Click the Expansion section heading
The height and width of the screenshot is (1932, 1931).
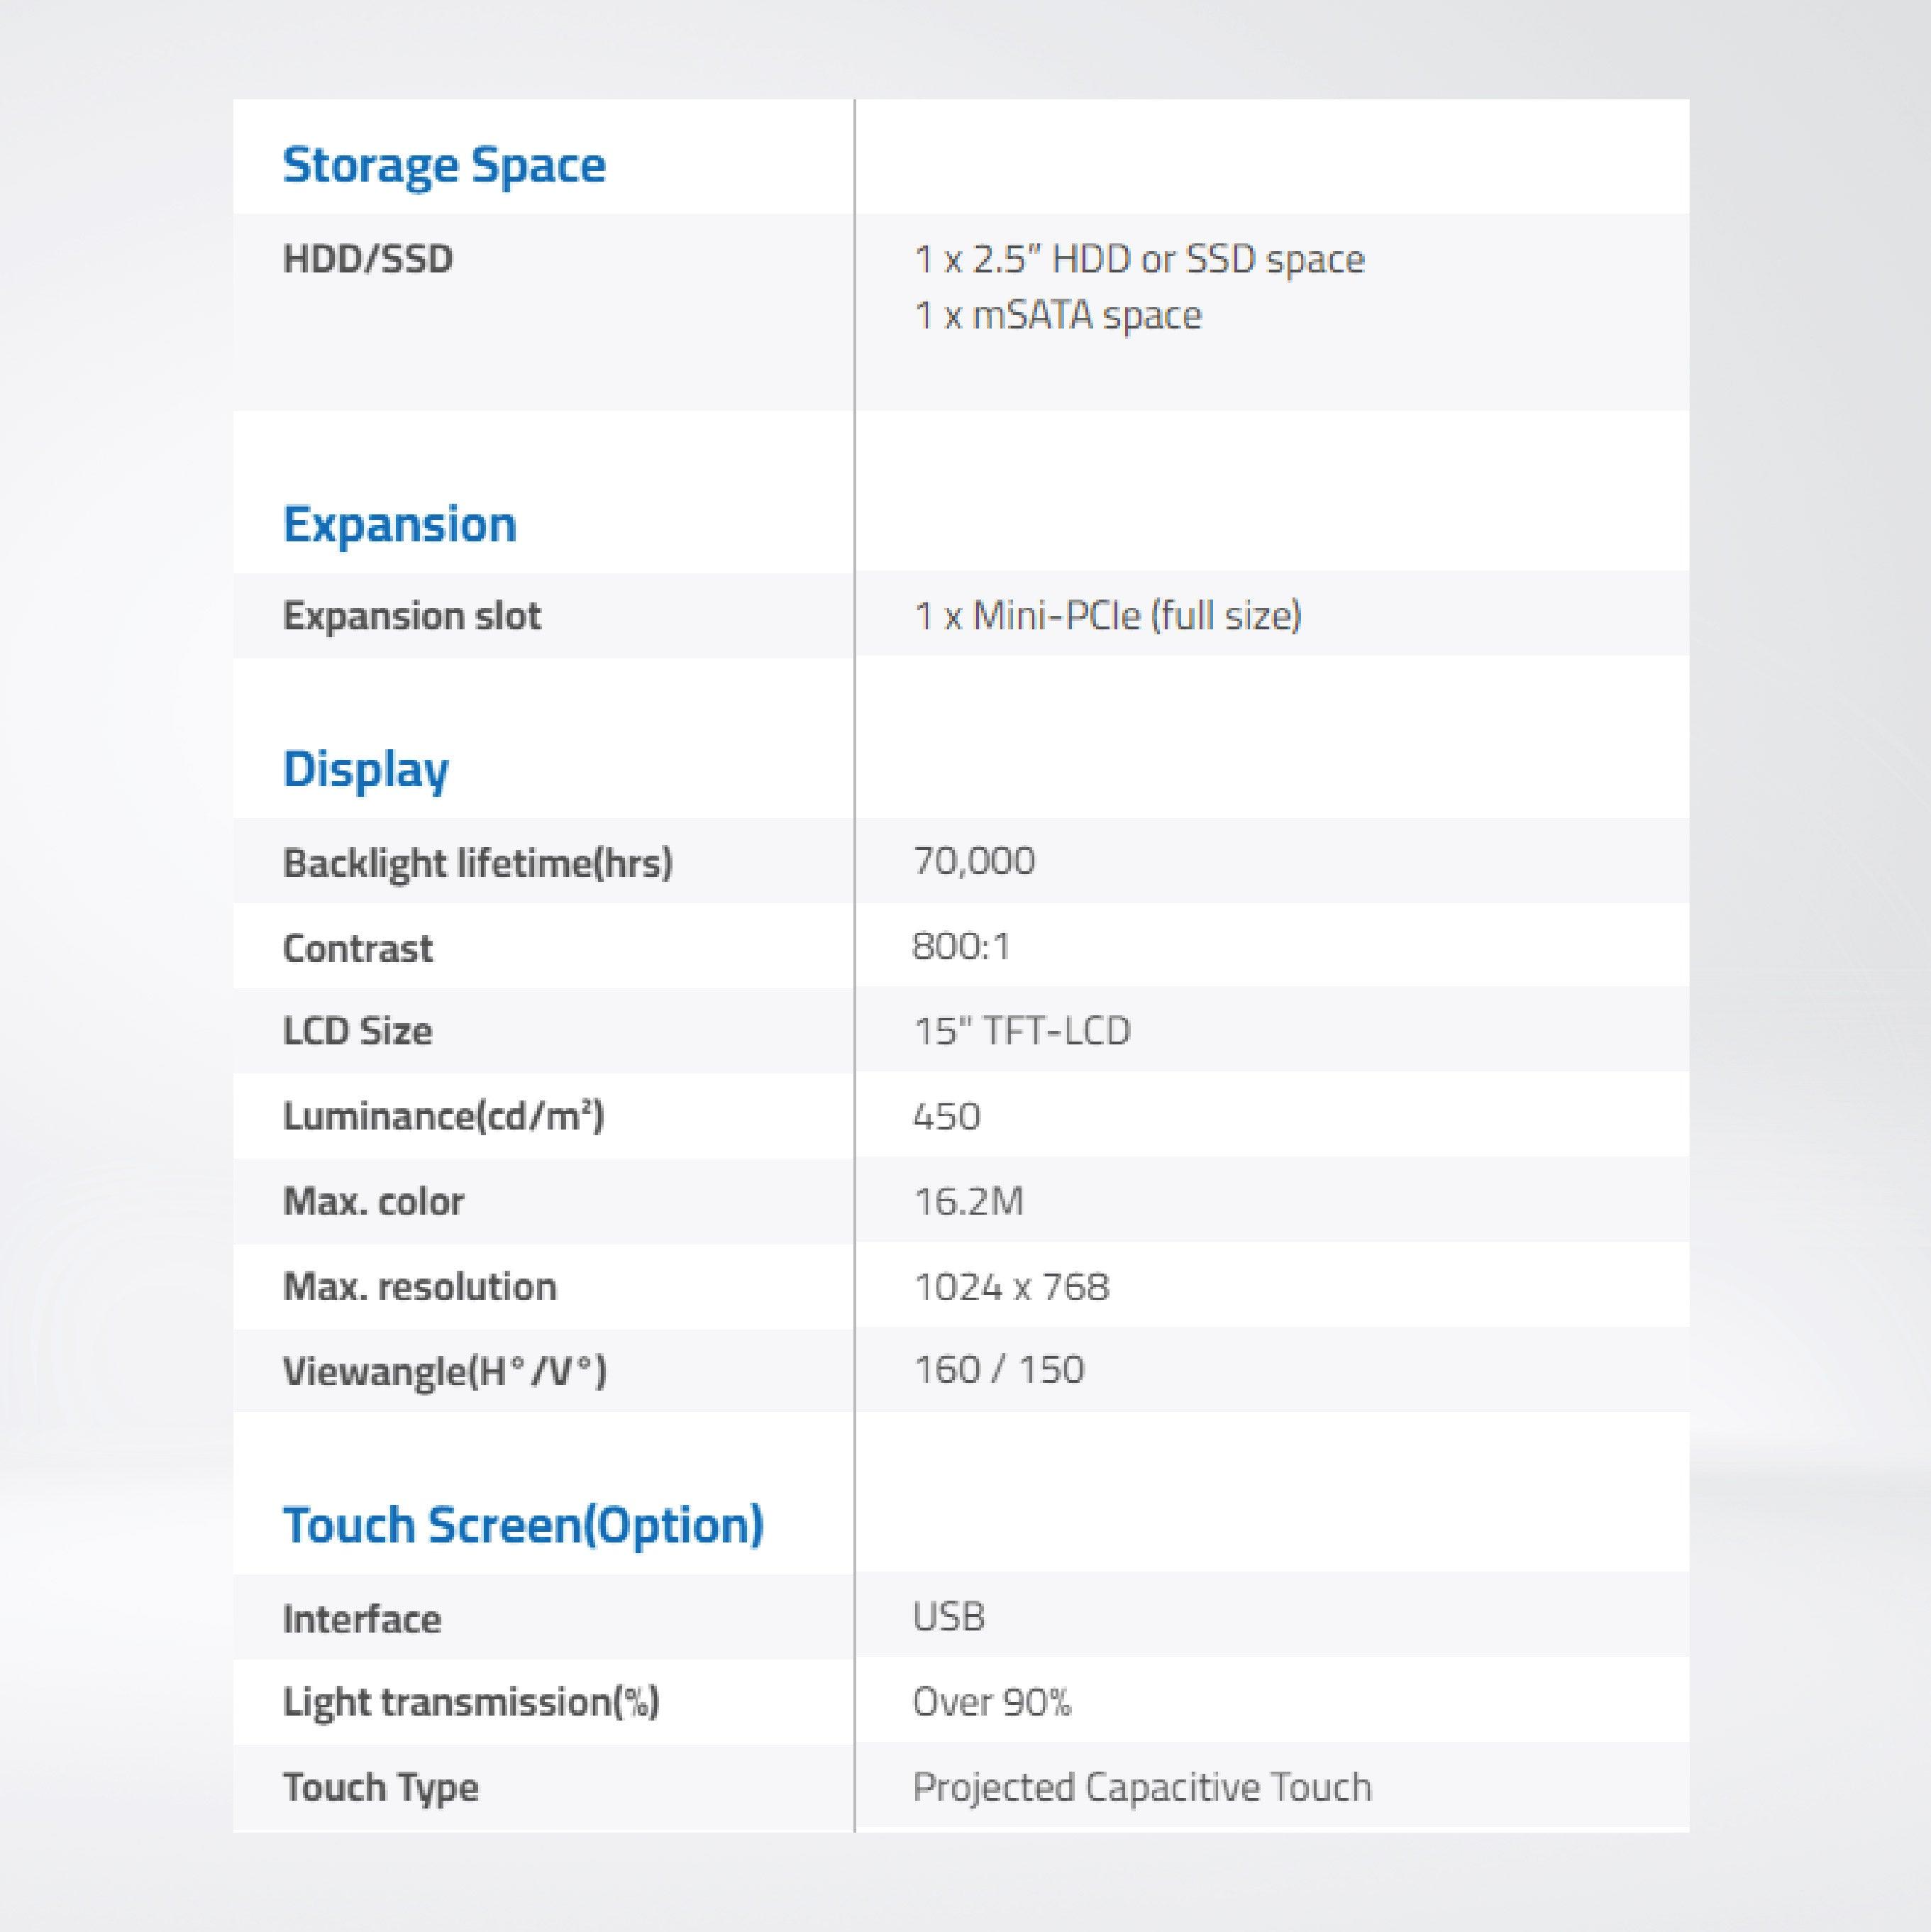tap(400, 524)
